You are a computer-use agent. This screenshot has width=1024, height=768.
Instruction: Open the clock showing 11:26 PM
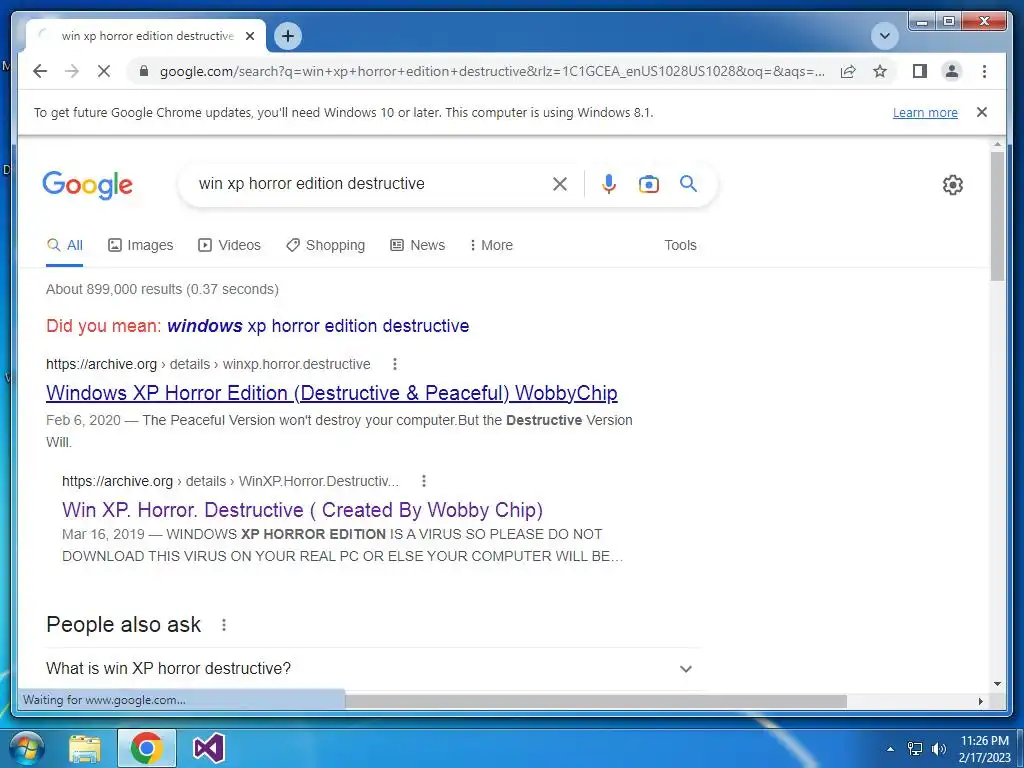[985, 749]
